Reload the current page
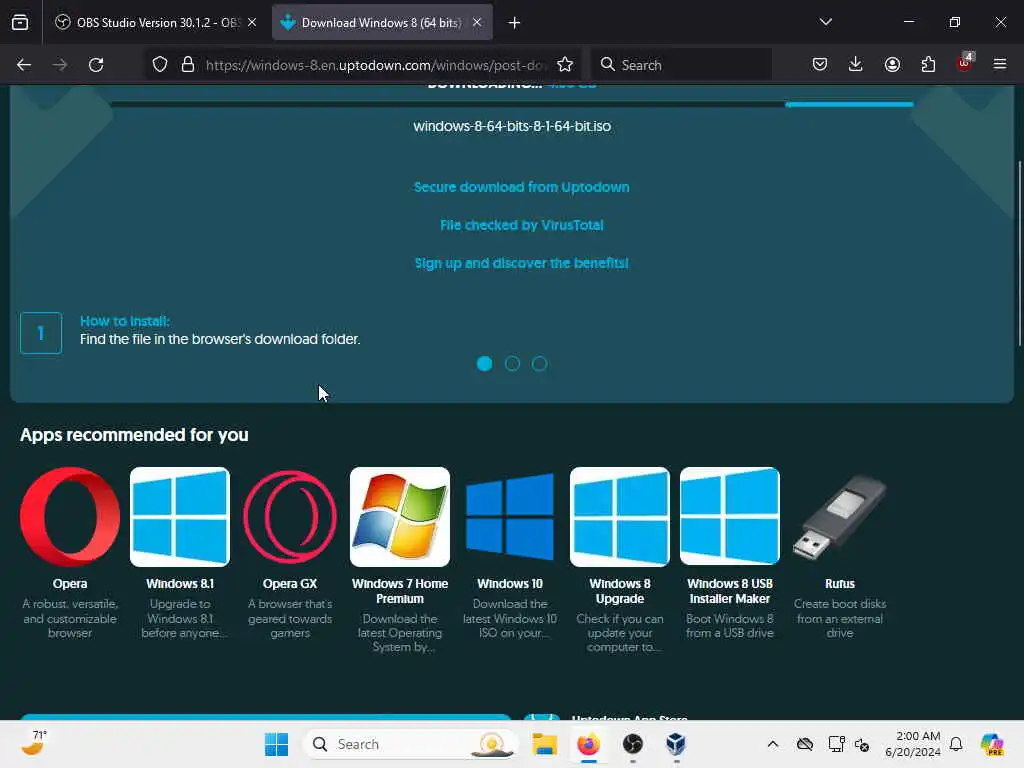 96,65
